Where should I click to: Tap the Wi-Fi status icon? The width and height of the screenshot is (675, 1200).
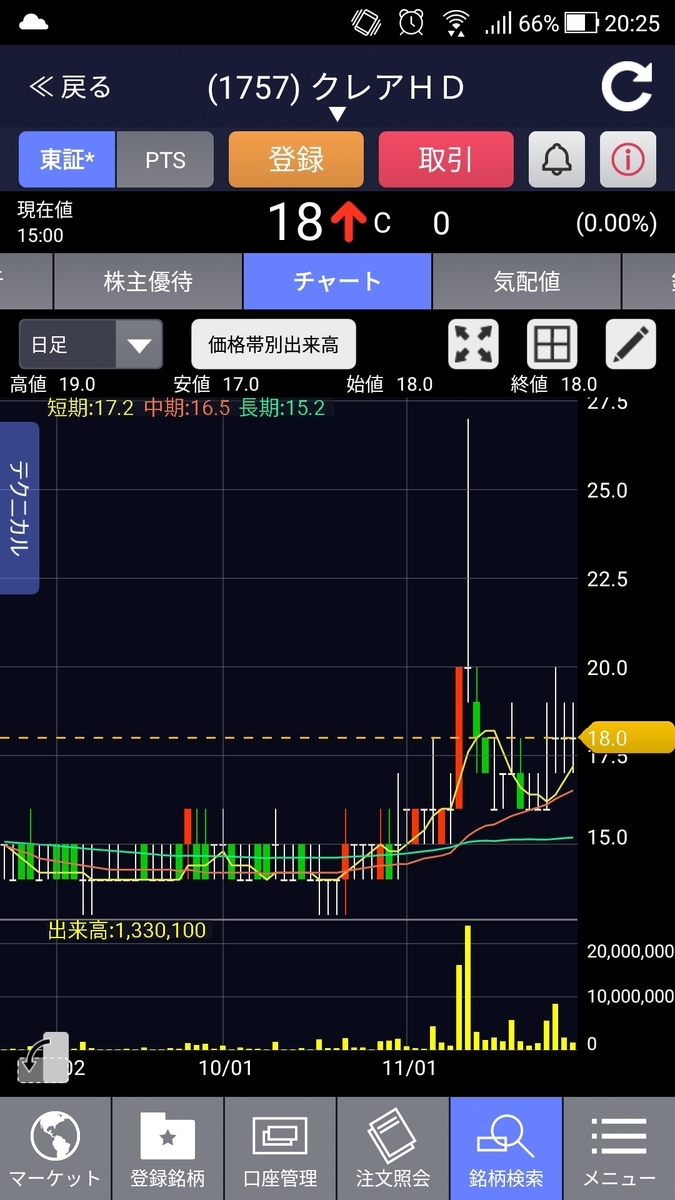coord(457,22)
